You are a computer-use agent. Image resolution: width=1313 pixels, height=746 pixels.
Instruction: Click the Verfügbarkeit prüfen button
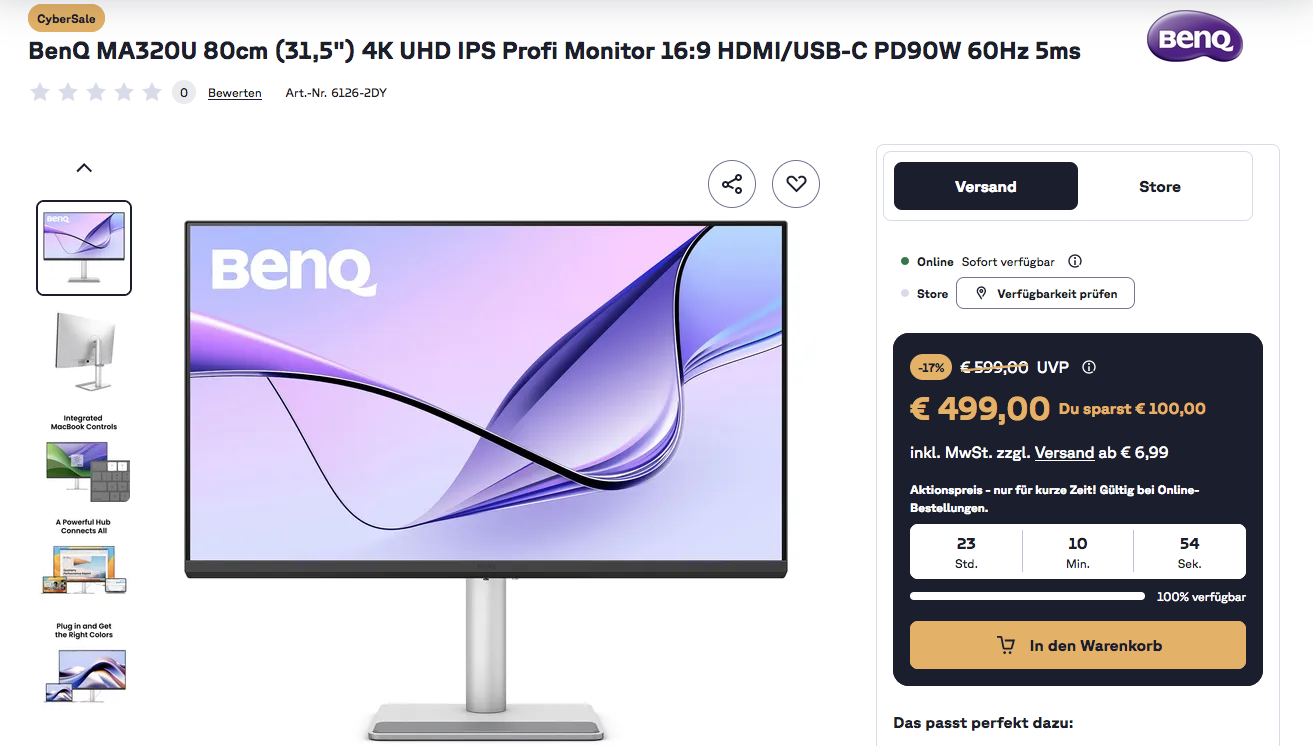1045,293
